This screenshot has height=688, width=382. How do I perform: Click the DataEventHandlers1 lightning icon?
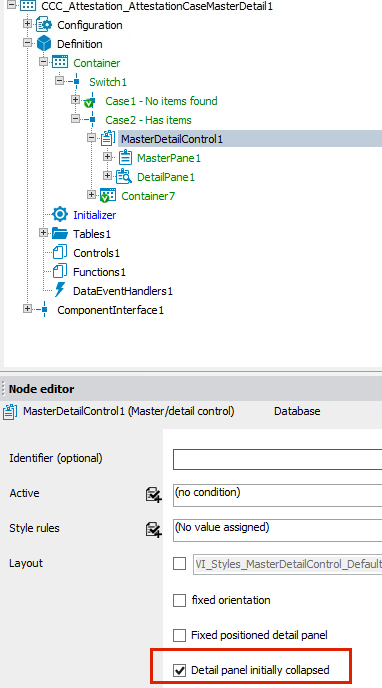[x=60, y=290]
